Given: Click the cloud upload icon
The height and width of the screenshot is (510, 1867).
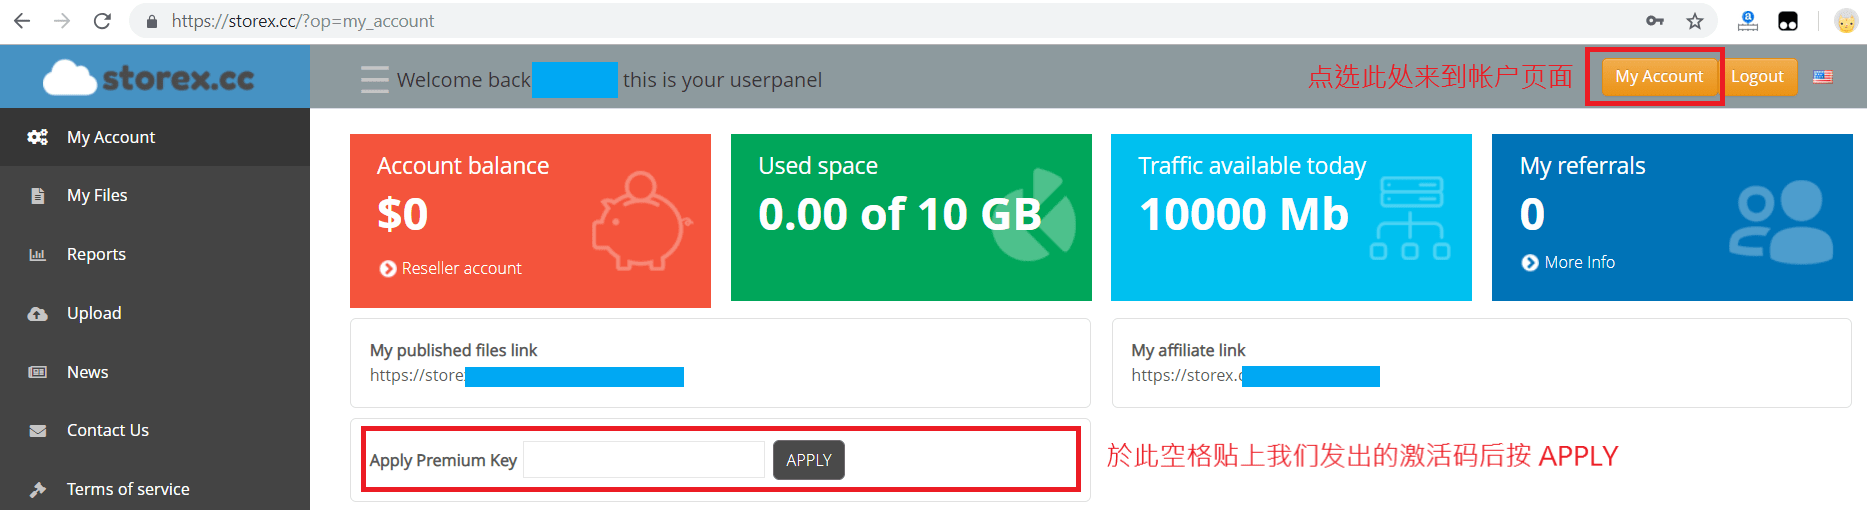Looking at the screenshot, I should pyautogui.click(x=38, y=313).
